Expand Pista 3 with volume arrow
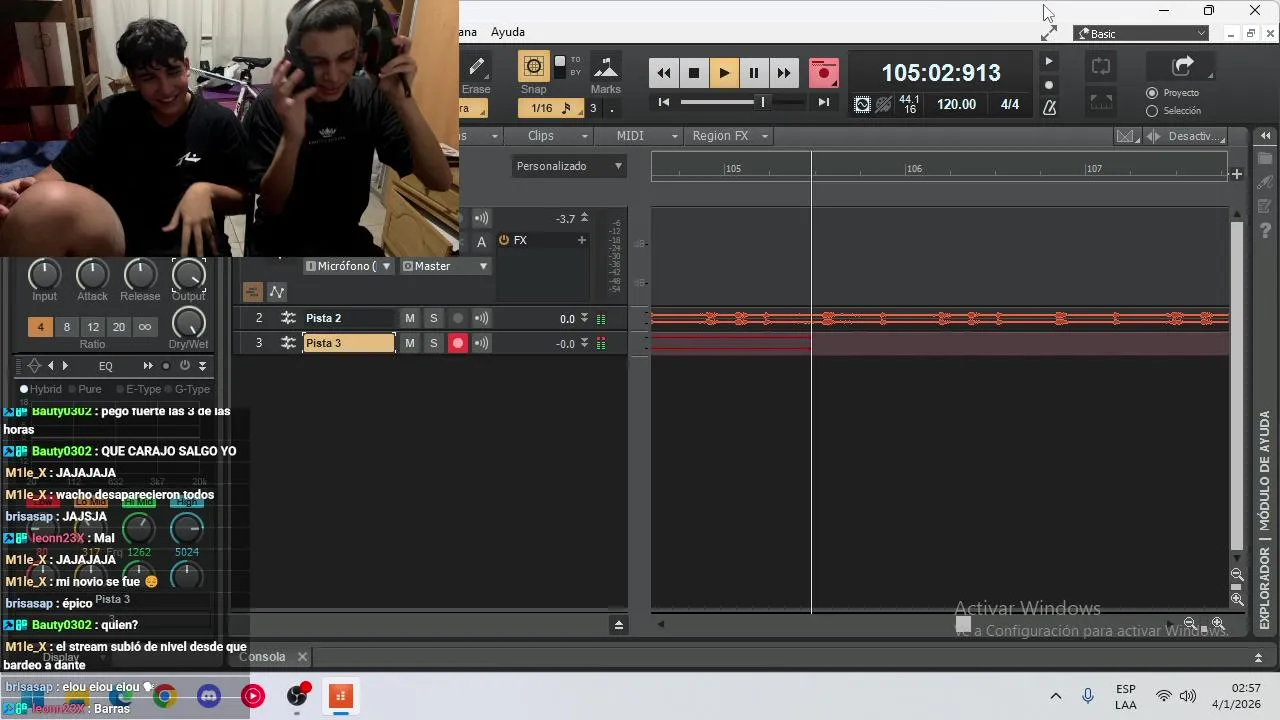The width and height of the screenshot is (1280, 720). [584, 343]
